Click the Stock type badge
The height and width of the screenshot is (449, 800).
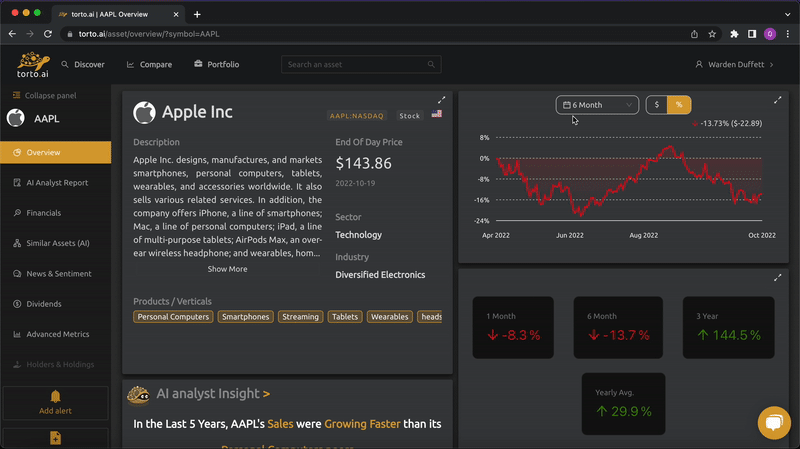pos(410,116)
